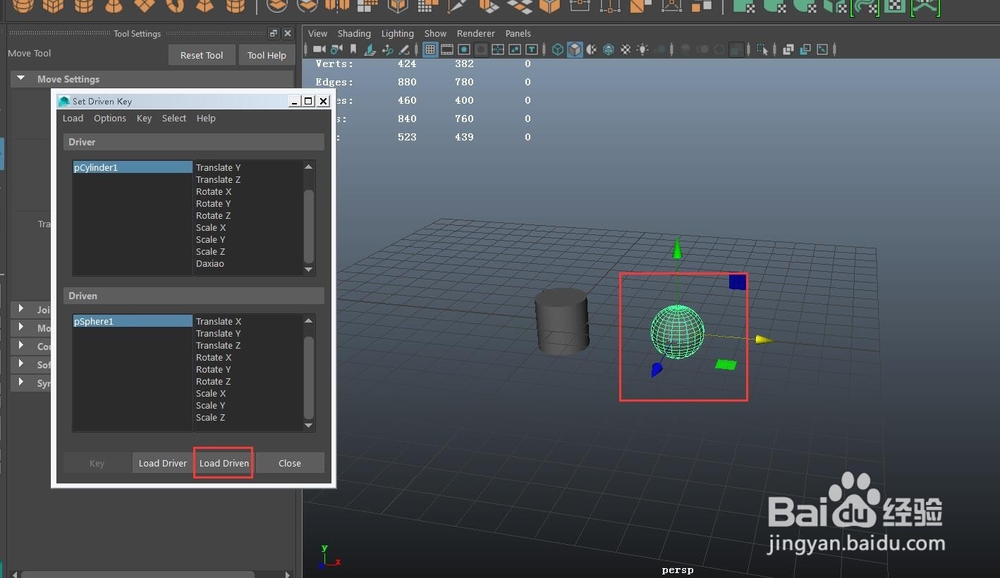This screenshot has height=578, width=1000.
Task: Click the yellow X-axis move arrow handle
Action: coord(763,339)
